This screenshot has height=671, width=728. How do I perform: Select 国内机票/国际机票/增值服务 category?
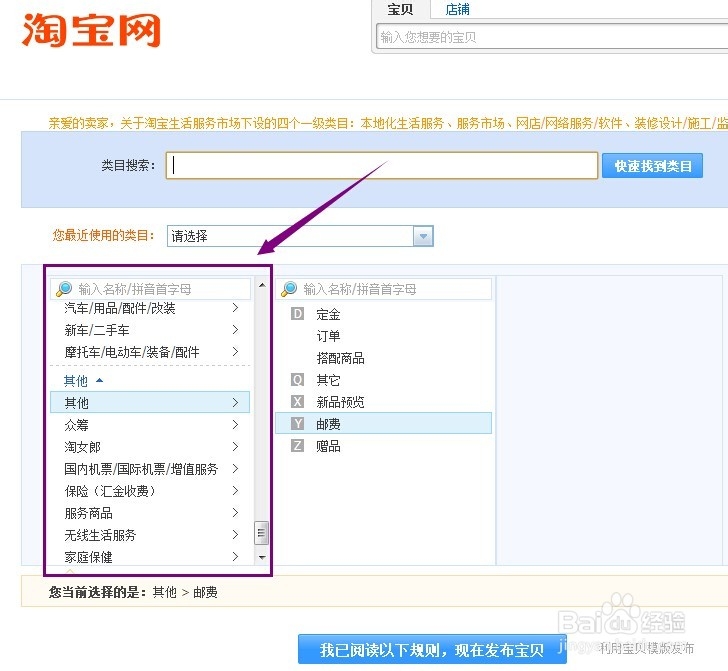pos(150,469)
